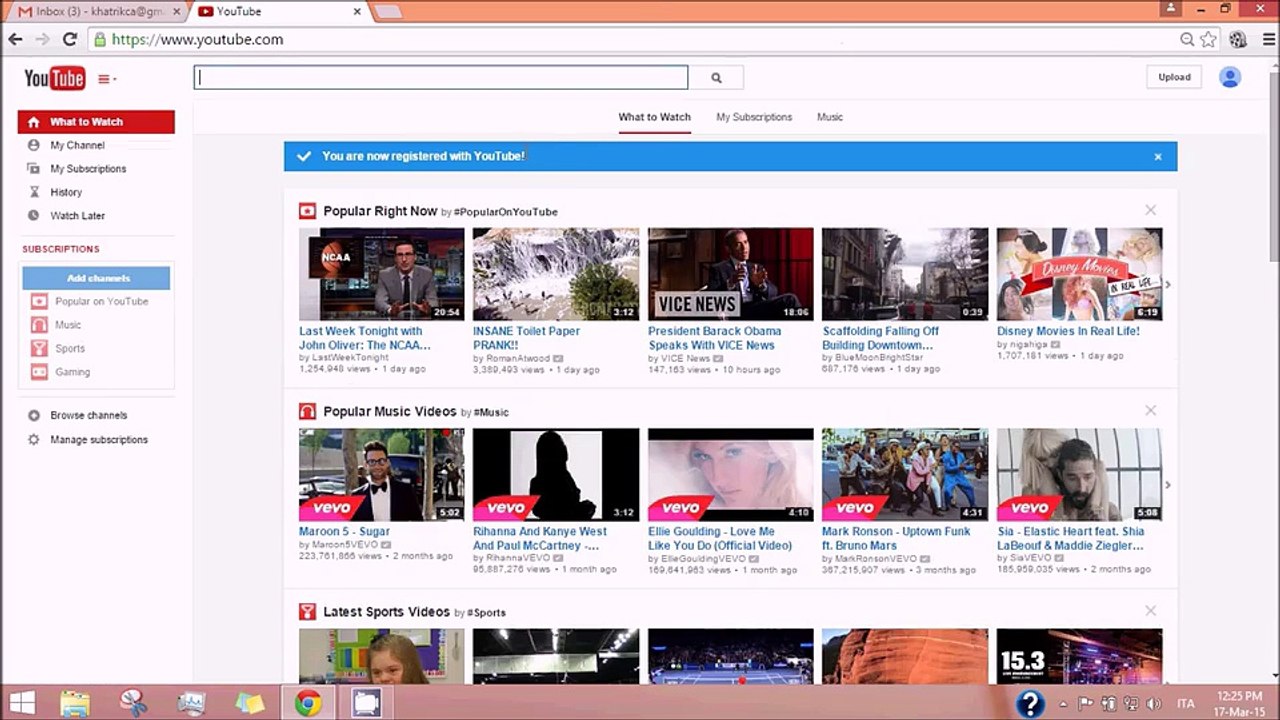Open Sia Elastic Heart video thumbnail

1080,474
